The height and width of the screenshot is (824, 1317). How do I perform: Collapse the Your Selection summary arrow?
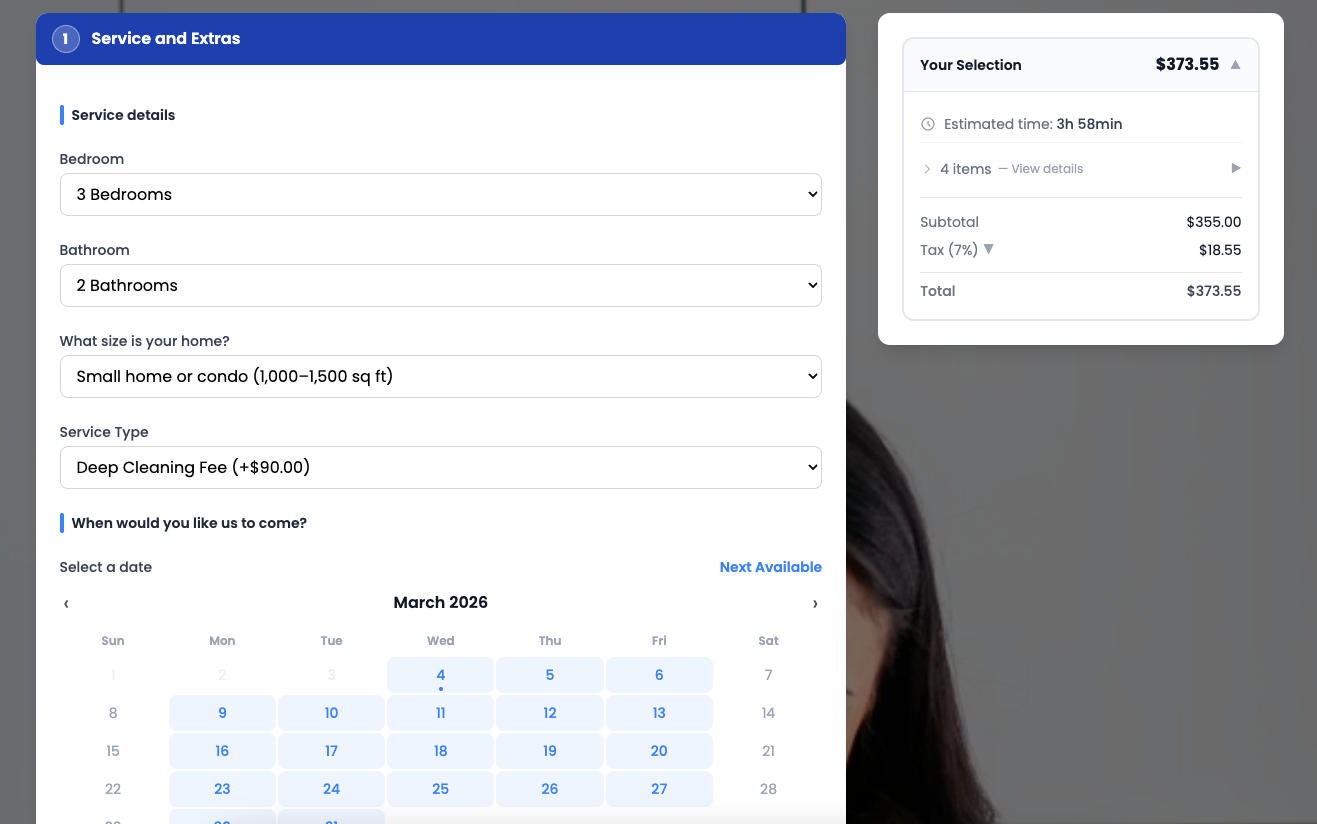click(1235, 65)
